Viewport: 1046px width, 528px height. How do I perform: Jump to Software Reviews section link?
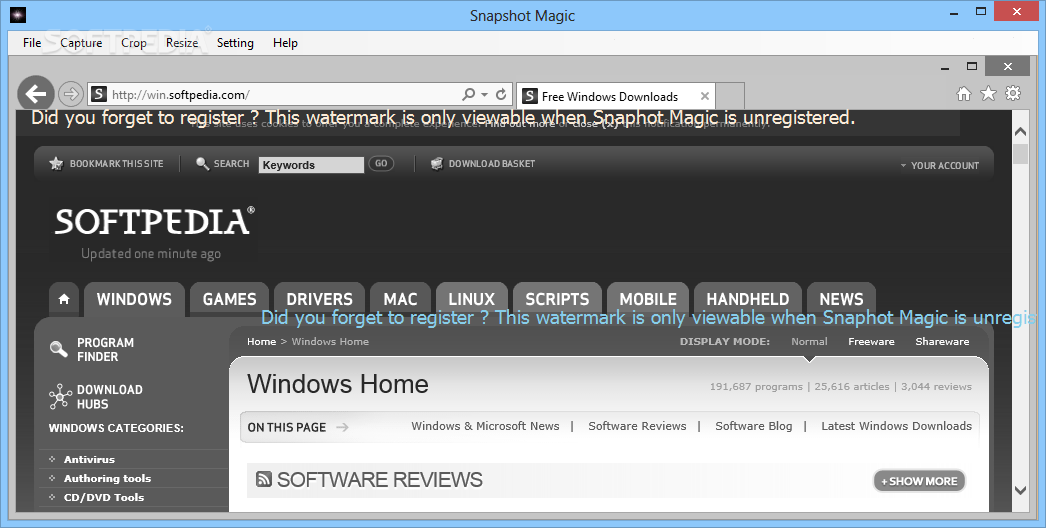coord(637,426)
